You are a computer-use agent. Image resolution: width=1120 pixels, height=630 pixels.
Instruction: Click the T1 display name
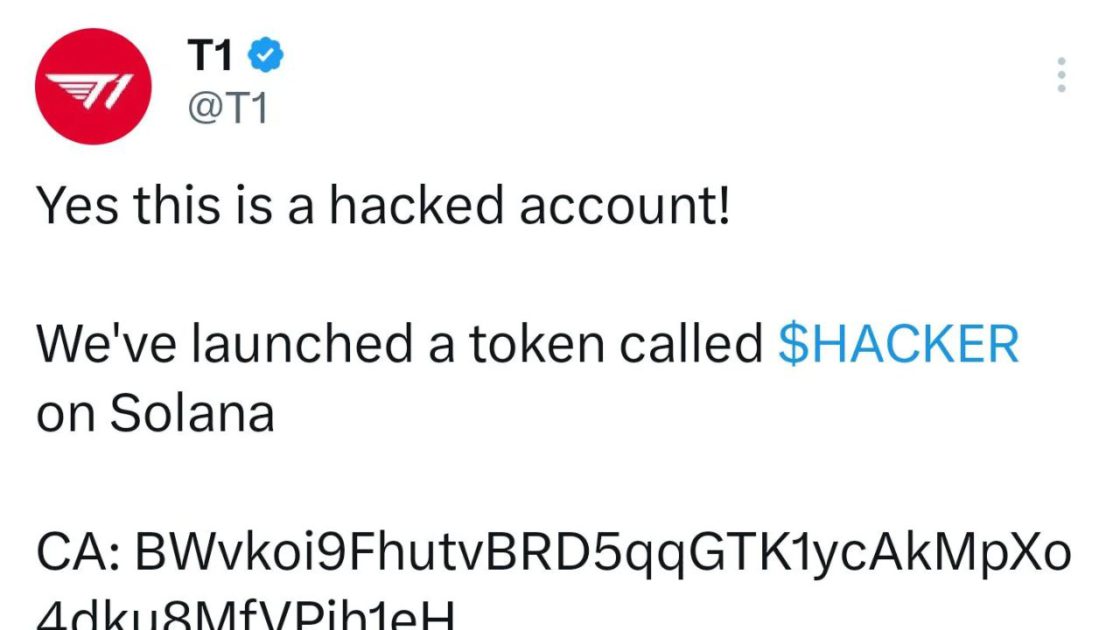(x=207, y=55)
